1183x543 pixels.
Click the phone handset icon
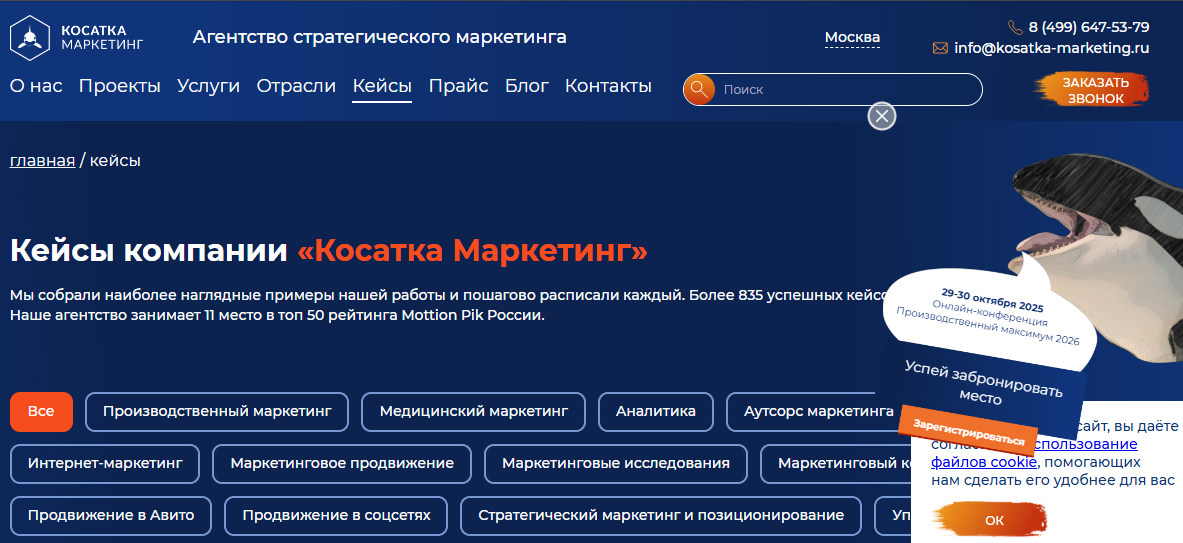1016,28
